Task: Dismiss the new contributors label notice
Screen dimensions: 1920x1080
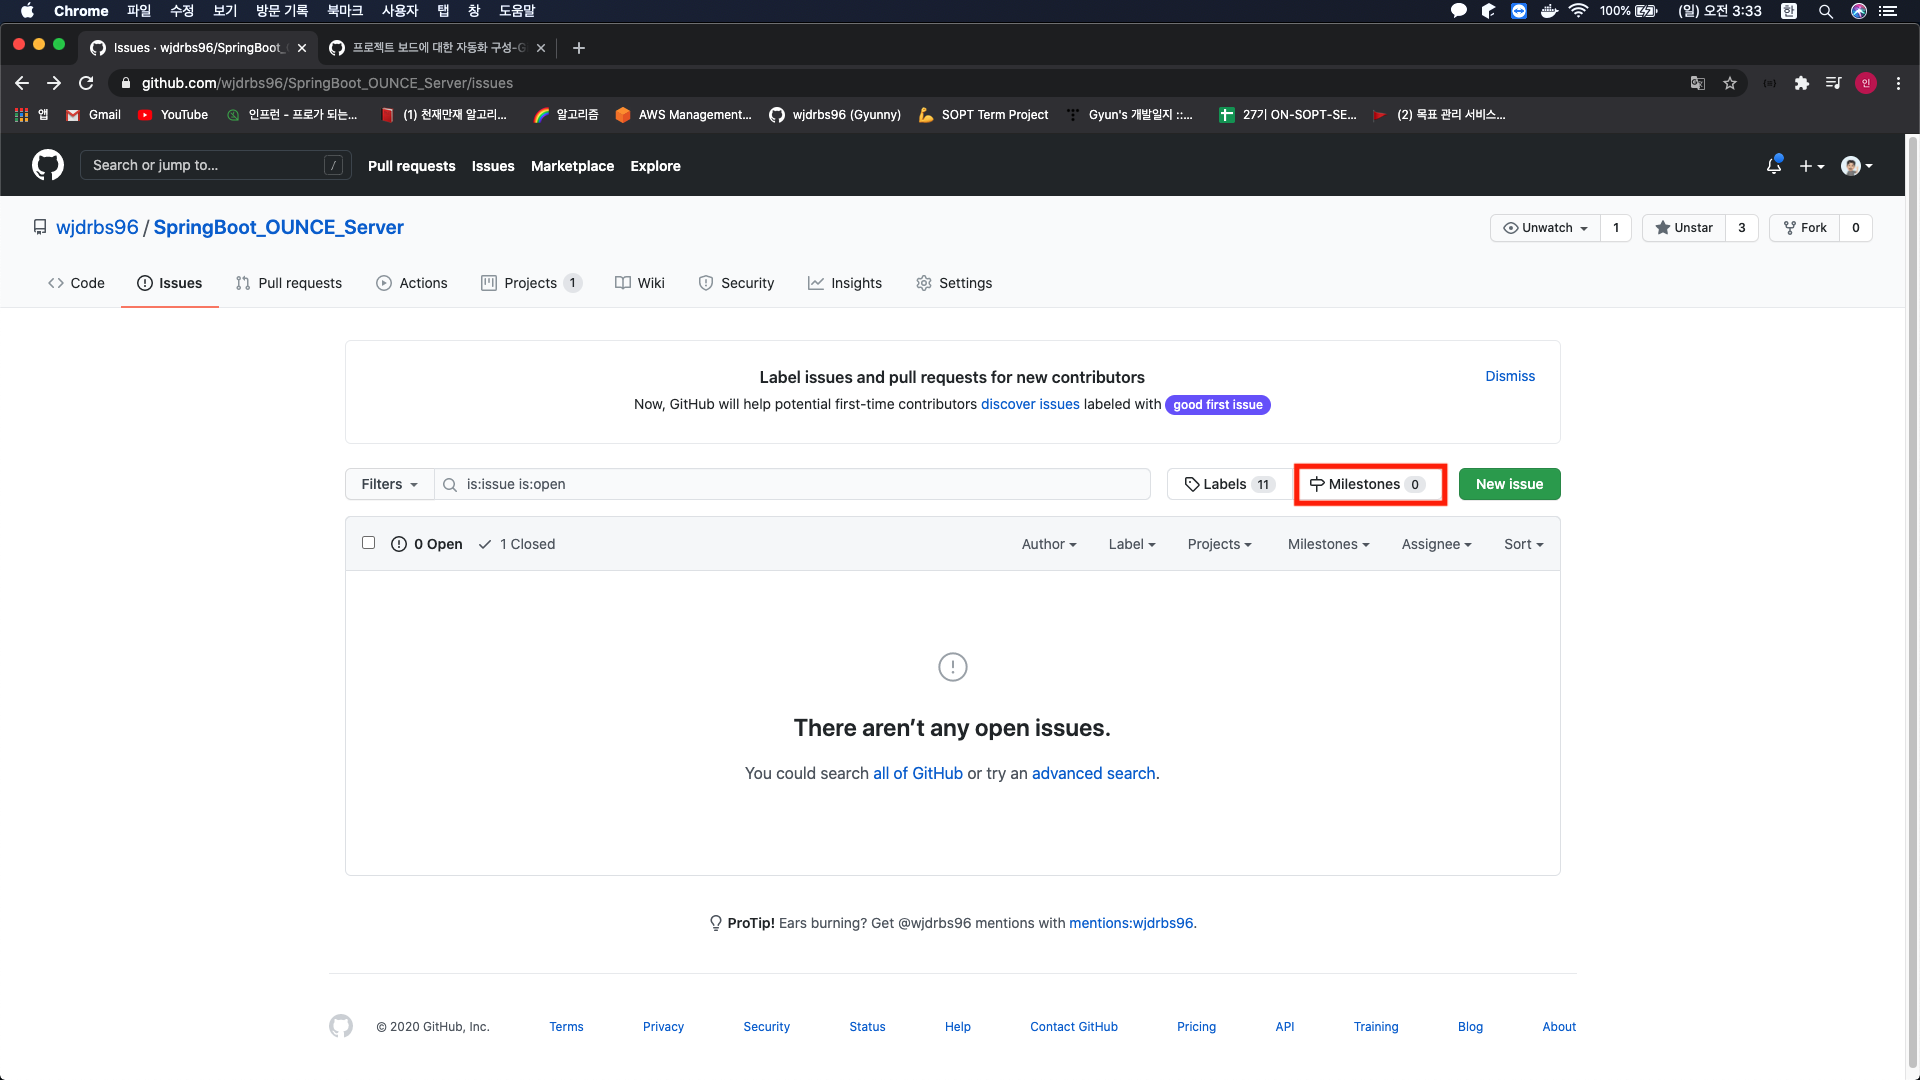Action: click(1509, 376)
